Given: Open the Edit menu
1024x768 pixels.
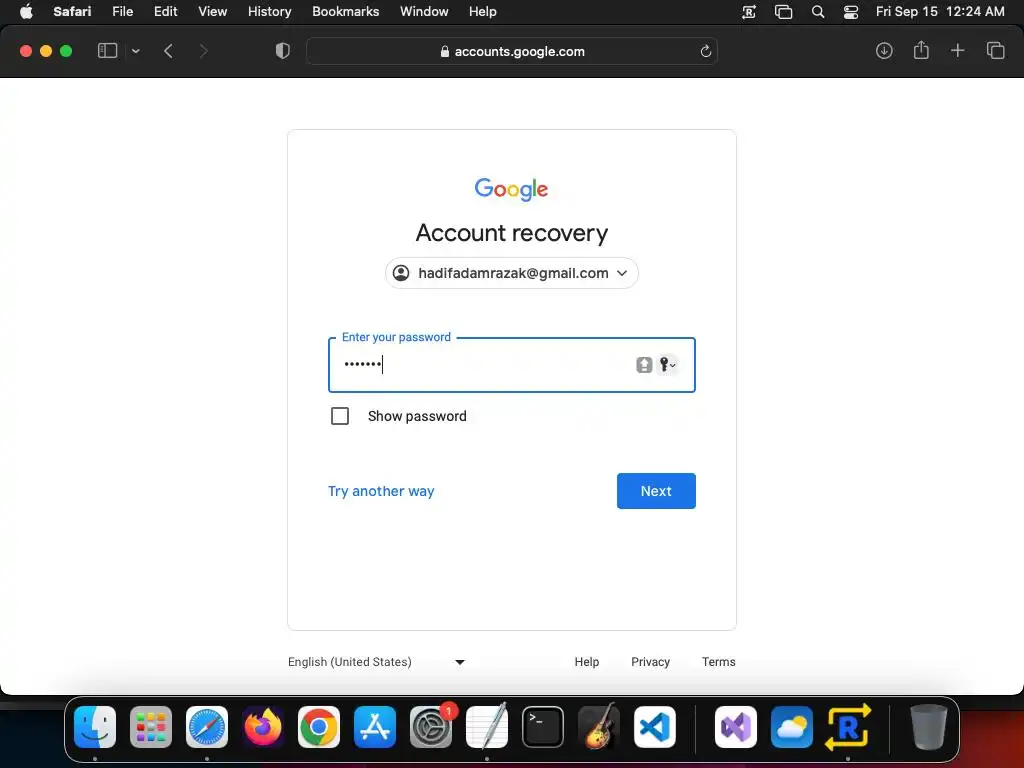Looking at the screenshot, I should coord(165,11).
